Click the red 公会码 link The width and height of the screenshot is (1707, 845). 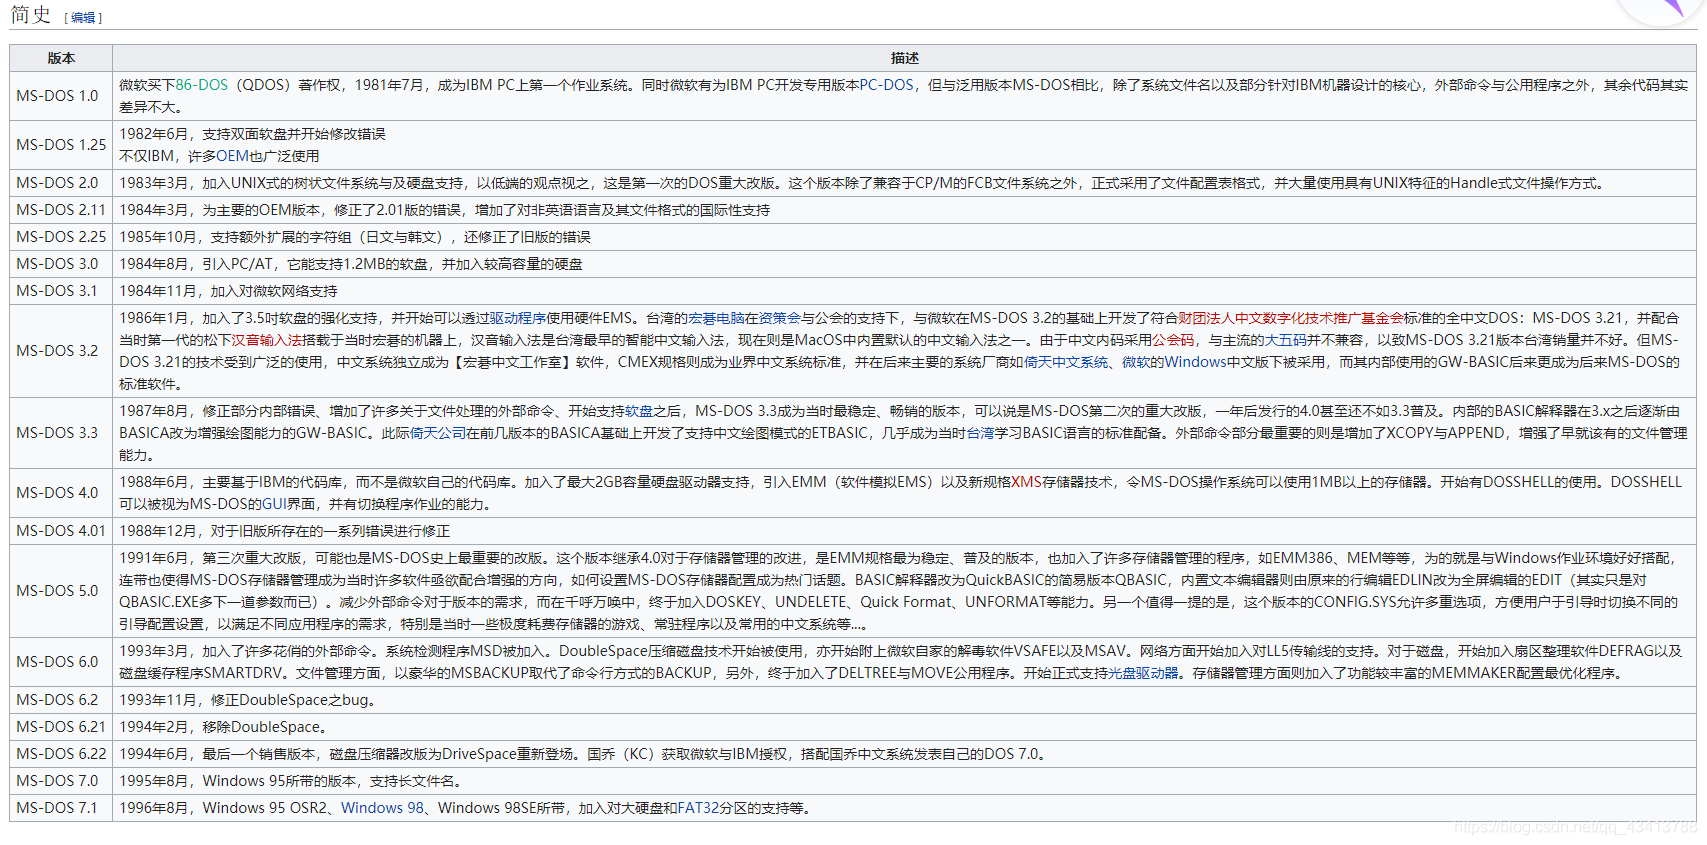coord(1173,340)
